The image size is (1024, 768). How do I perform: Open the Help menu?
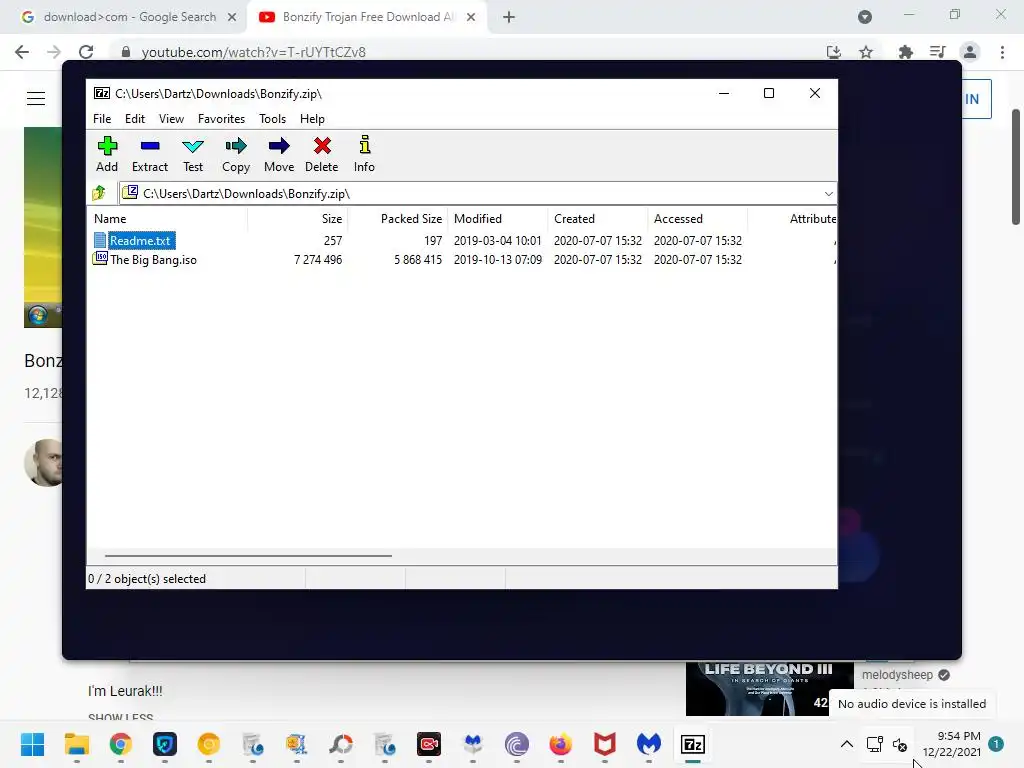[312, 119]
